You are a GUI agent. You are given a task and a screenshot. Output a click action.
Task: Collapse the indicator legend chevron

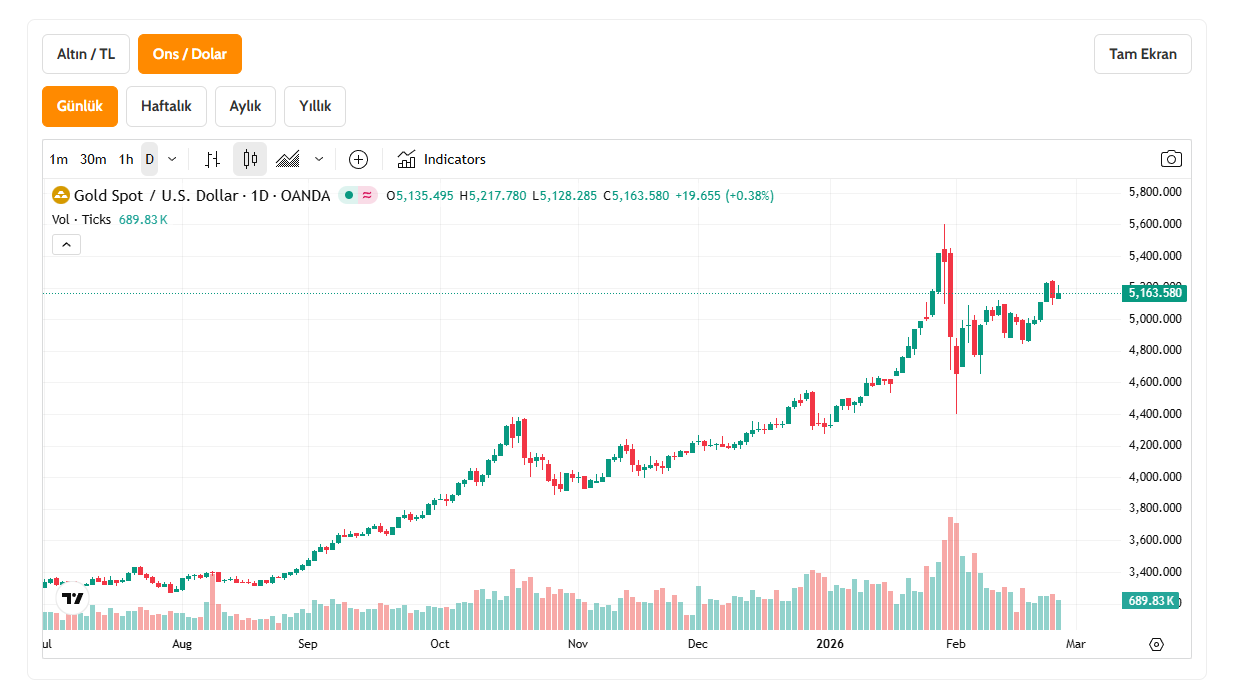[x=66, y=244]
